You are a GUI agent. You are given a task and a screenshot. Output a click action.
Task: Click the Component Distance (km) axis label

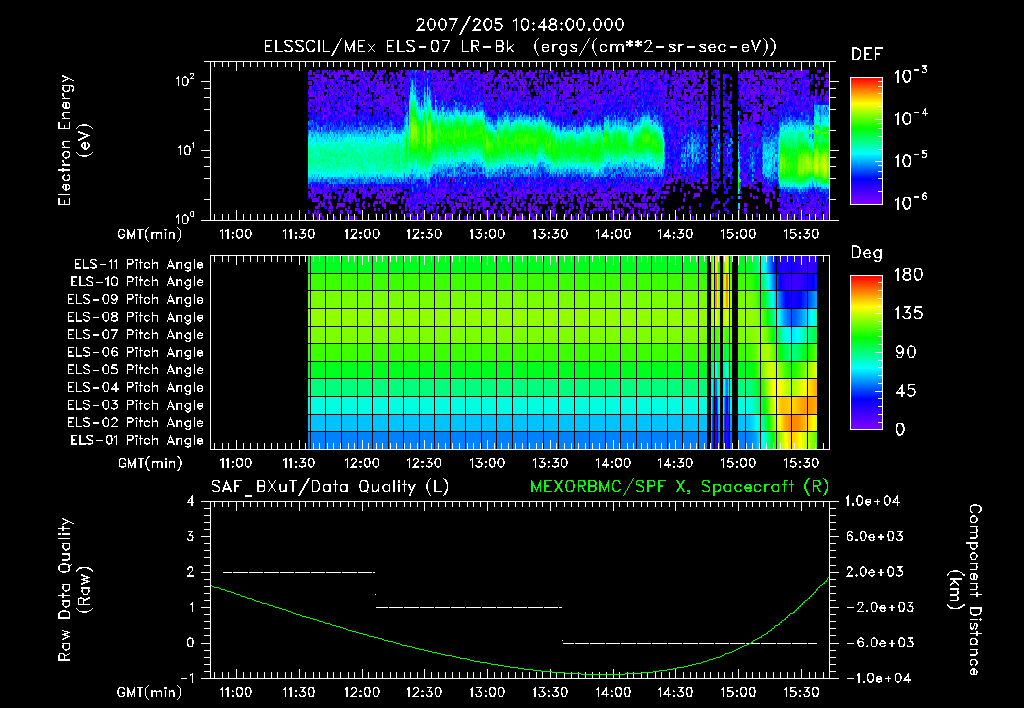pos(965,590)
